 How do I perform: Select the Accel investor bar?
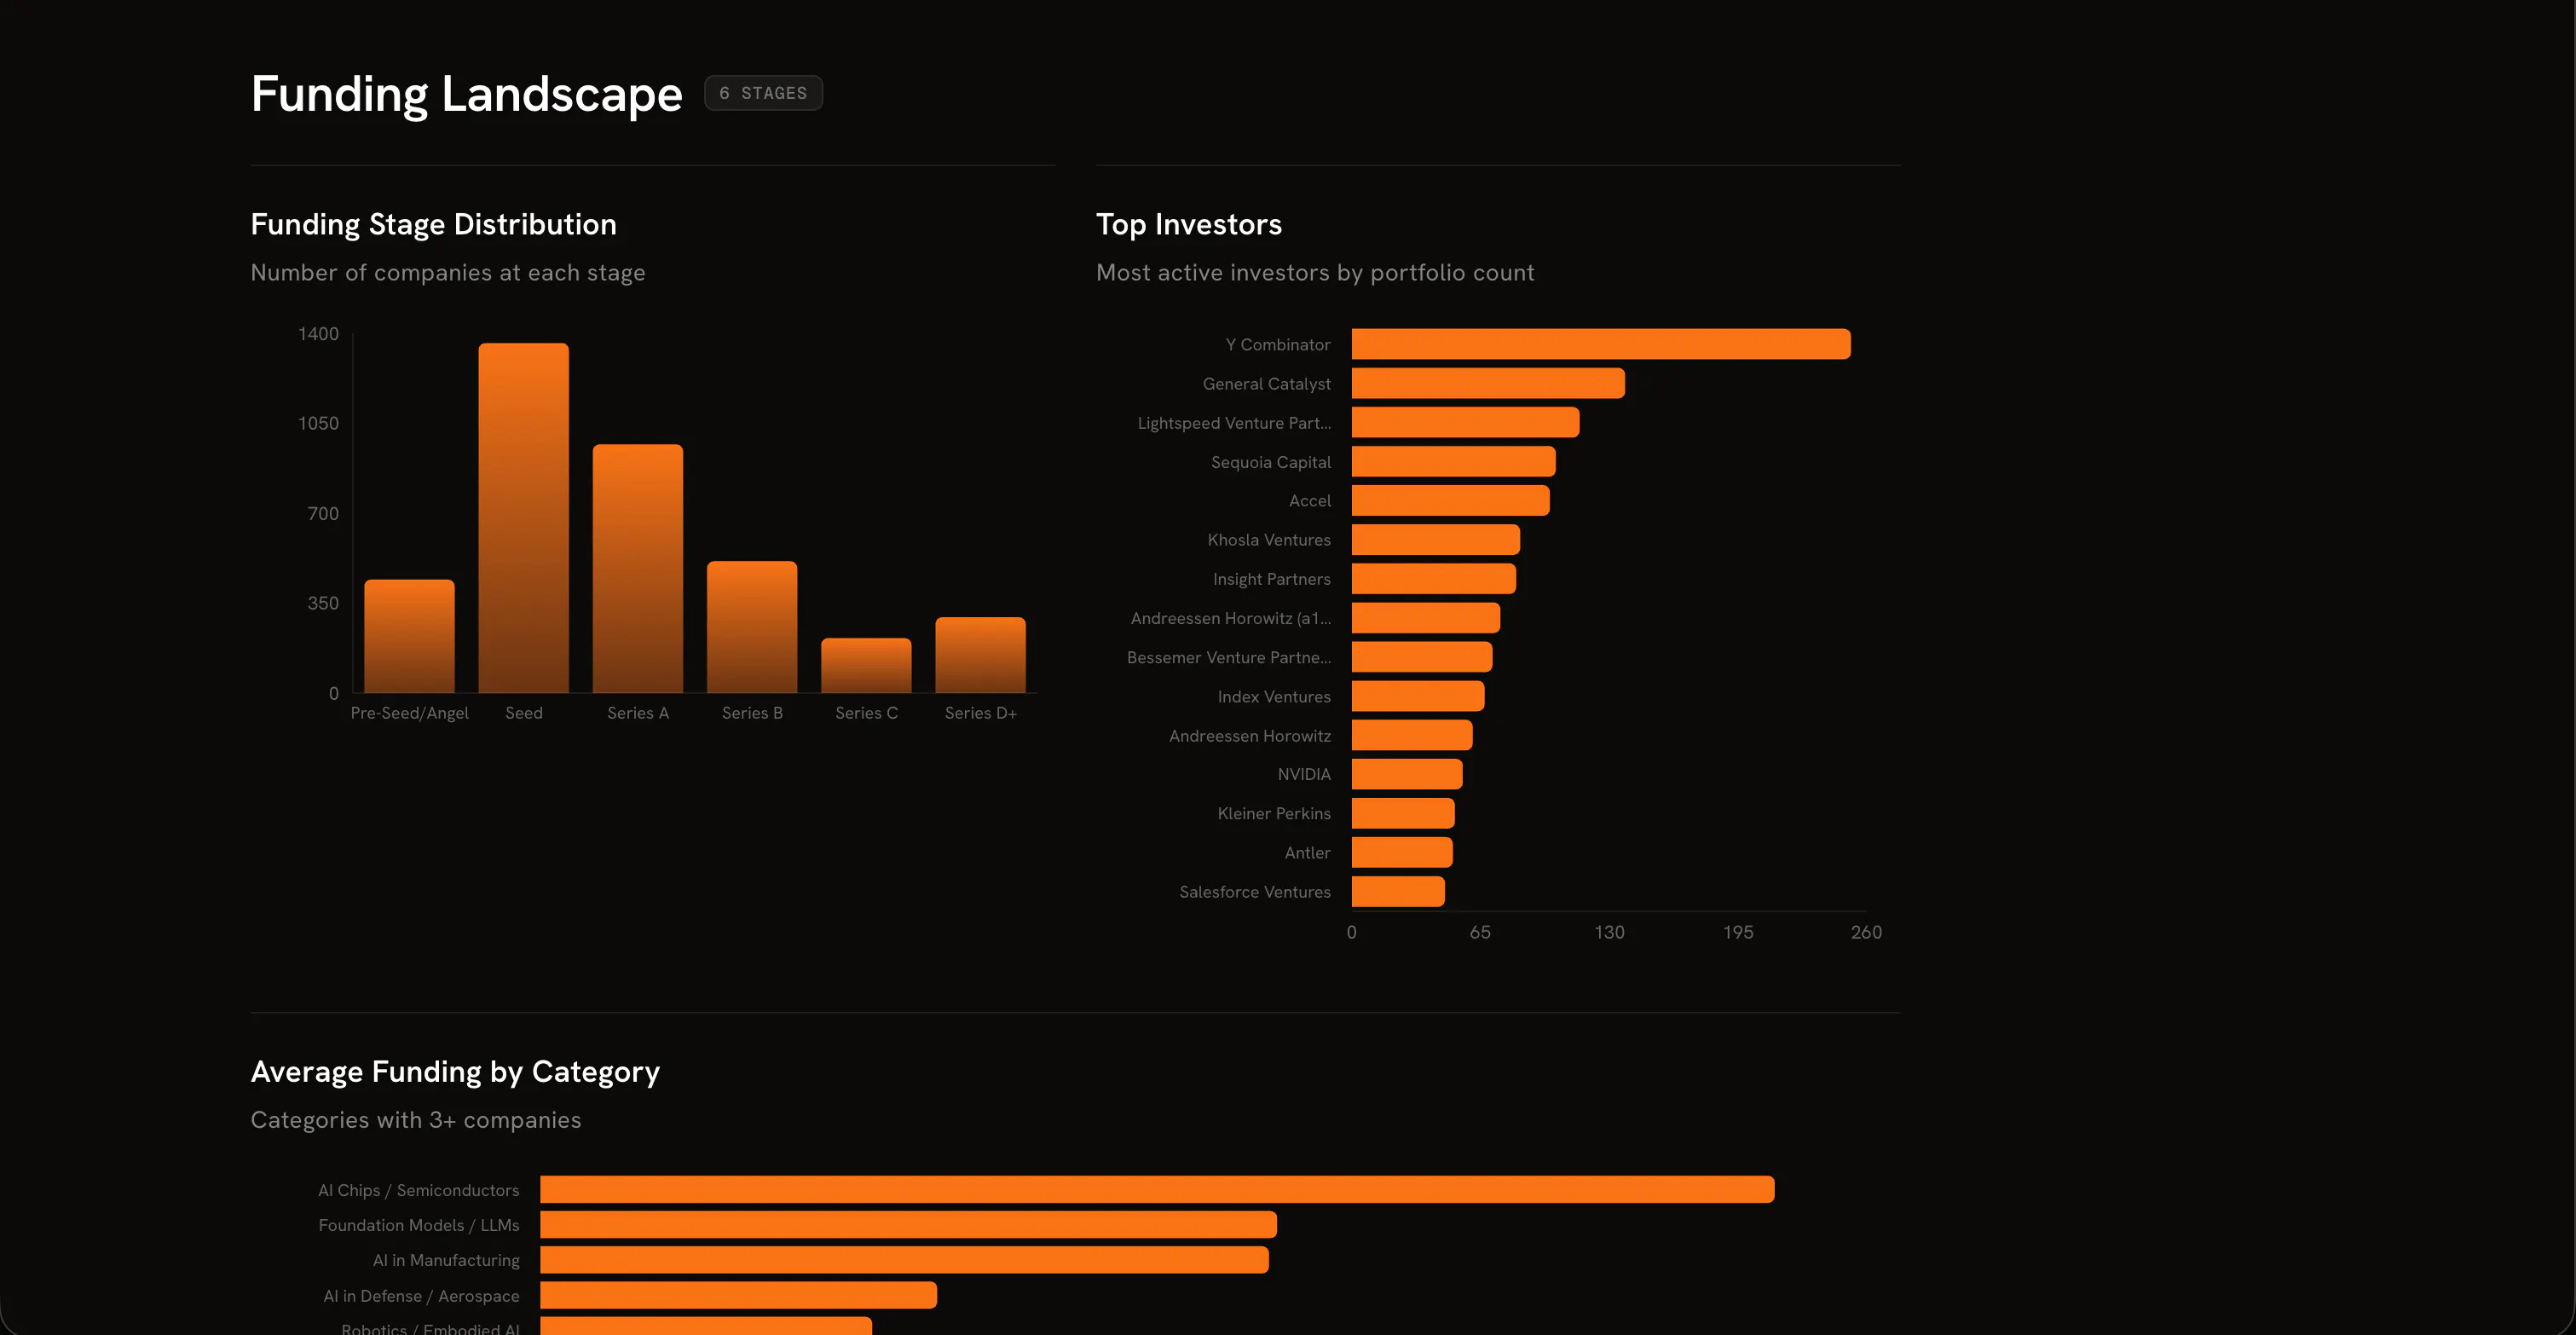(1450, 500)
